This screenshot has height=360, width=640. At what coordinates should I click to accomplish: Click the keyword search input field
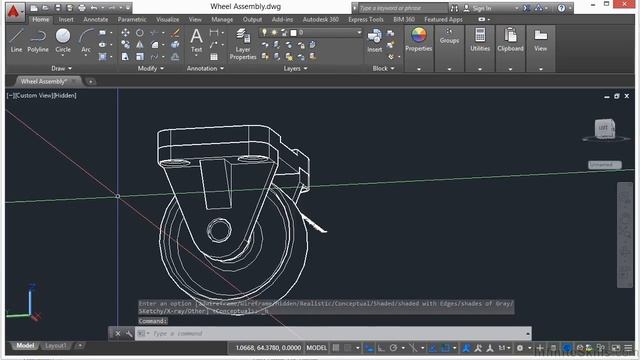point(402,8)
